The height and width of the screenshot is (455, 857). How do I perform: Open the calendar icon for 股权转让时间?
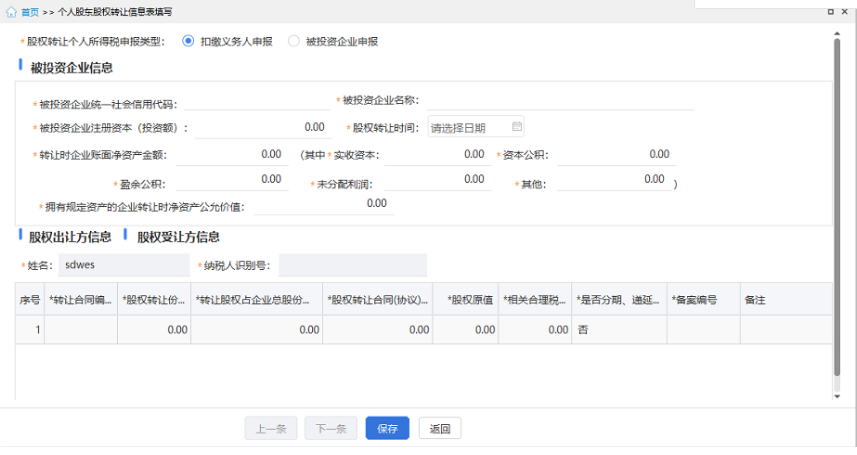coord(516,127)
